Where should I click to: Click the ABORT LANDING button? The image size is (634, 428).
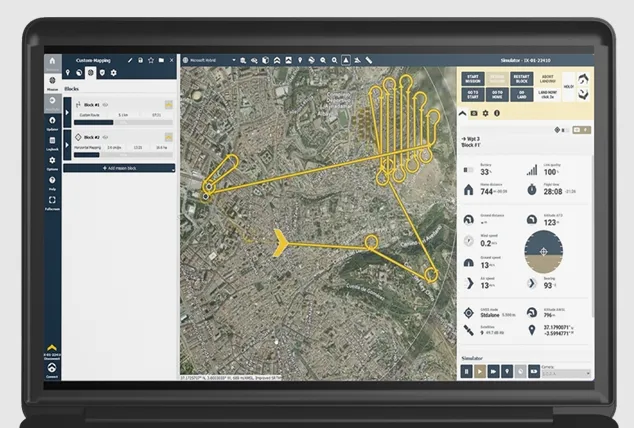pyautogui.click(x=547, y=79)
